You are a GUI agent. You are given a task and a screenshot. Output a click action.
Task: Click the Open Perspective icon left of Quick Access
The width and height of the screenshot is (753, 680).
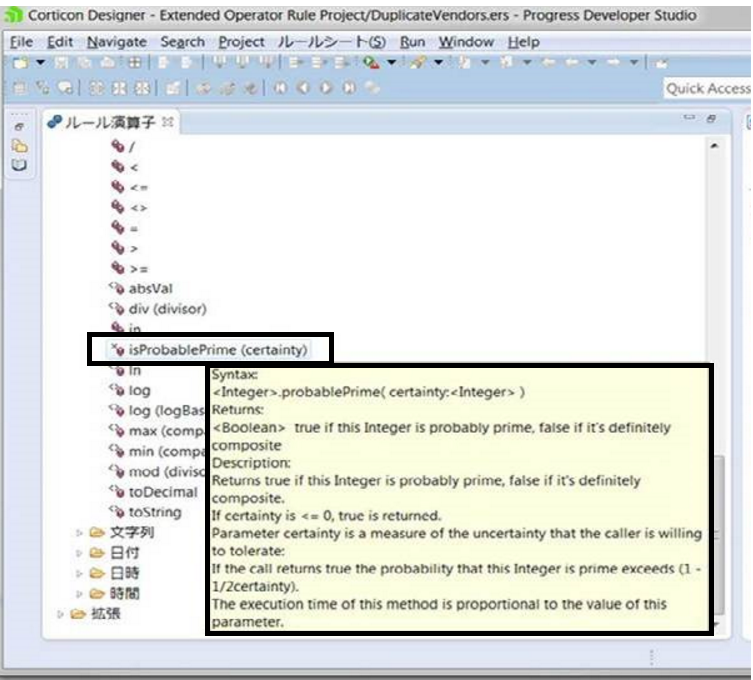(x=661, y=63)
